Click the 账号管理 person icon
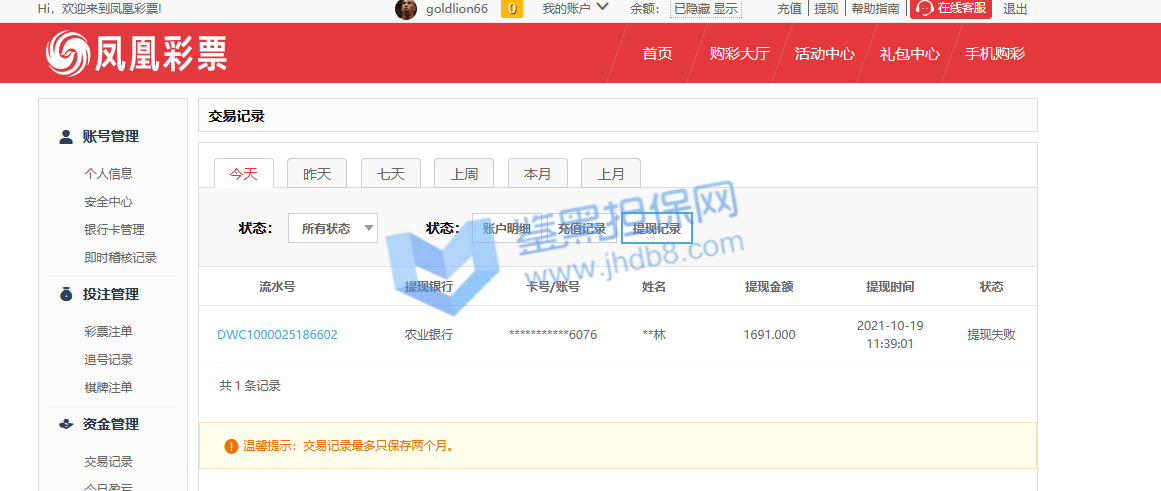Viewport: 1161px width, 491px height. click(x=66, y=137)
